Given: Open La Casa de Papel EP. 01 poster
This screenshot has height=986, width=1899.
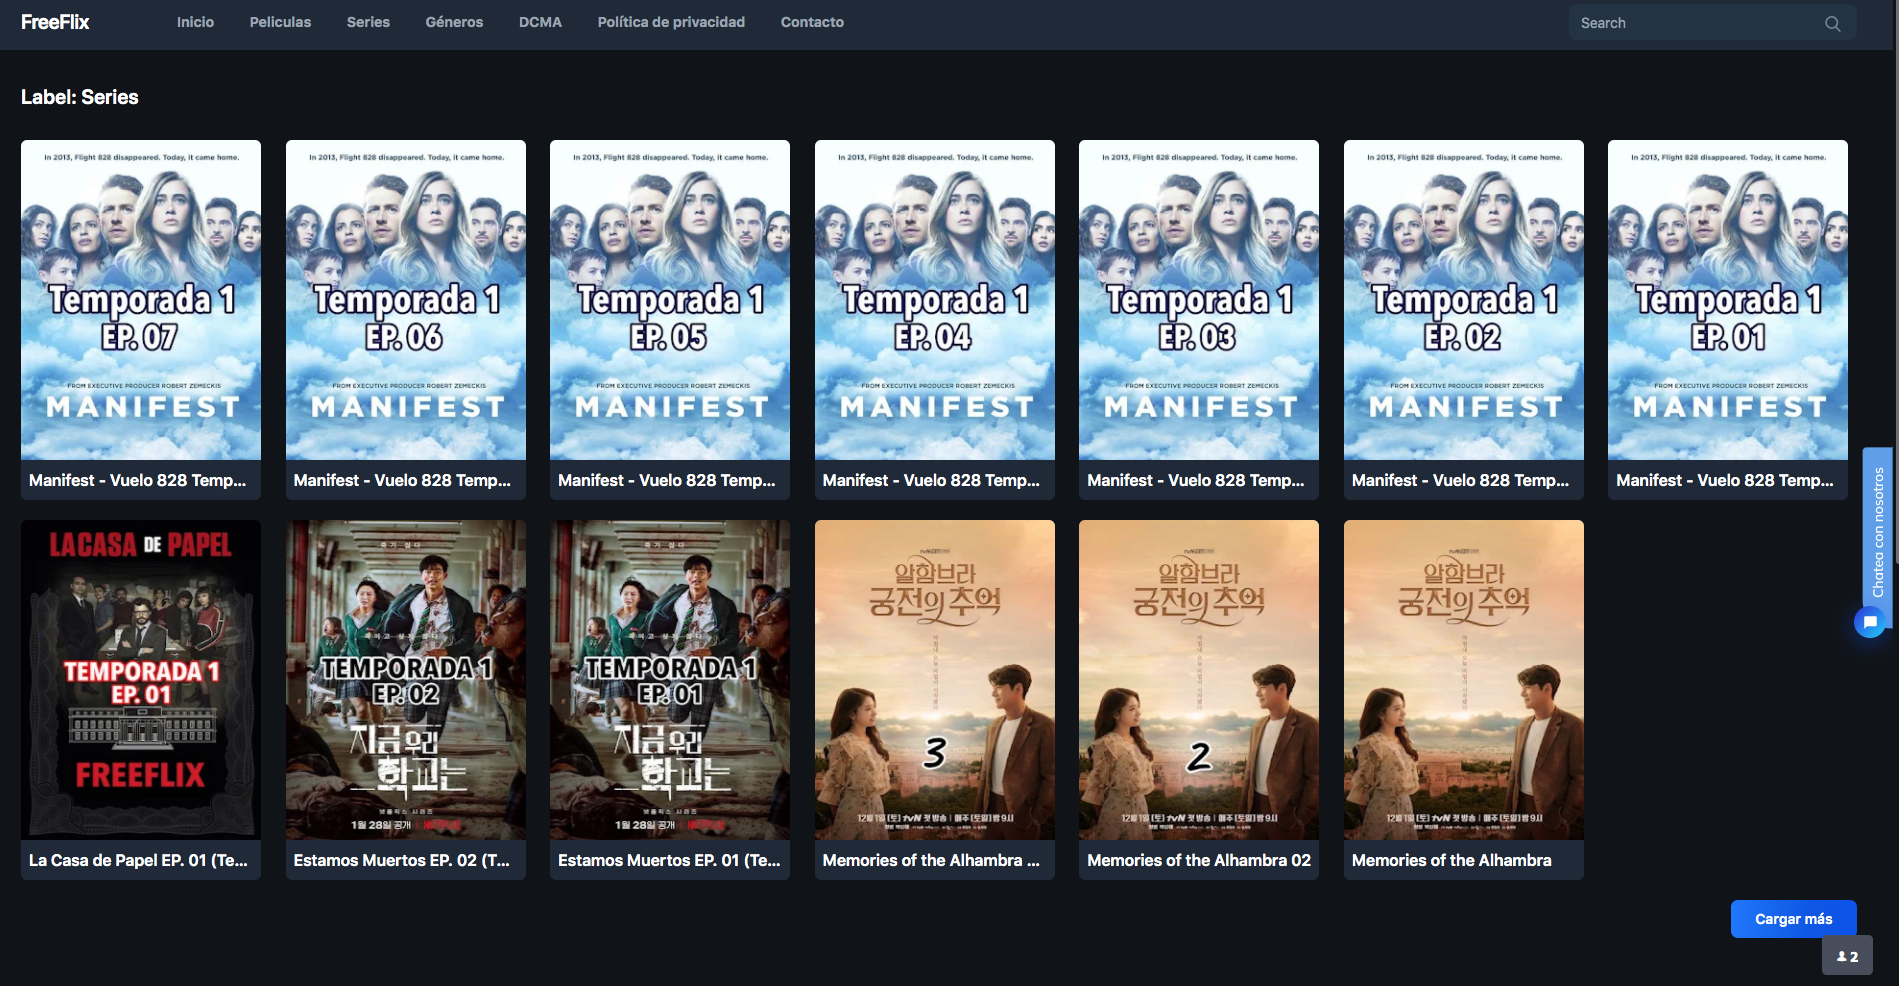Looking at the screenshot, I should point(141,680).
